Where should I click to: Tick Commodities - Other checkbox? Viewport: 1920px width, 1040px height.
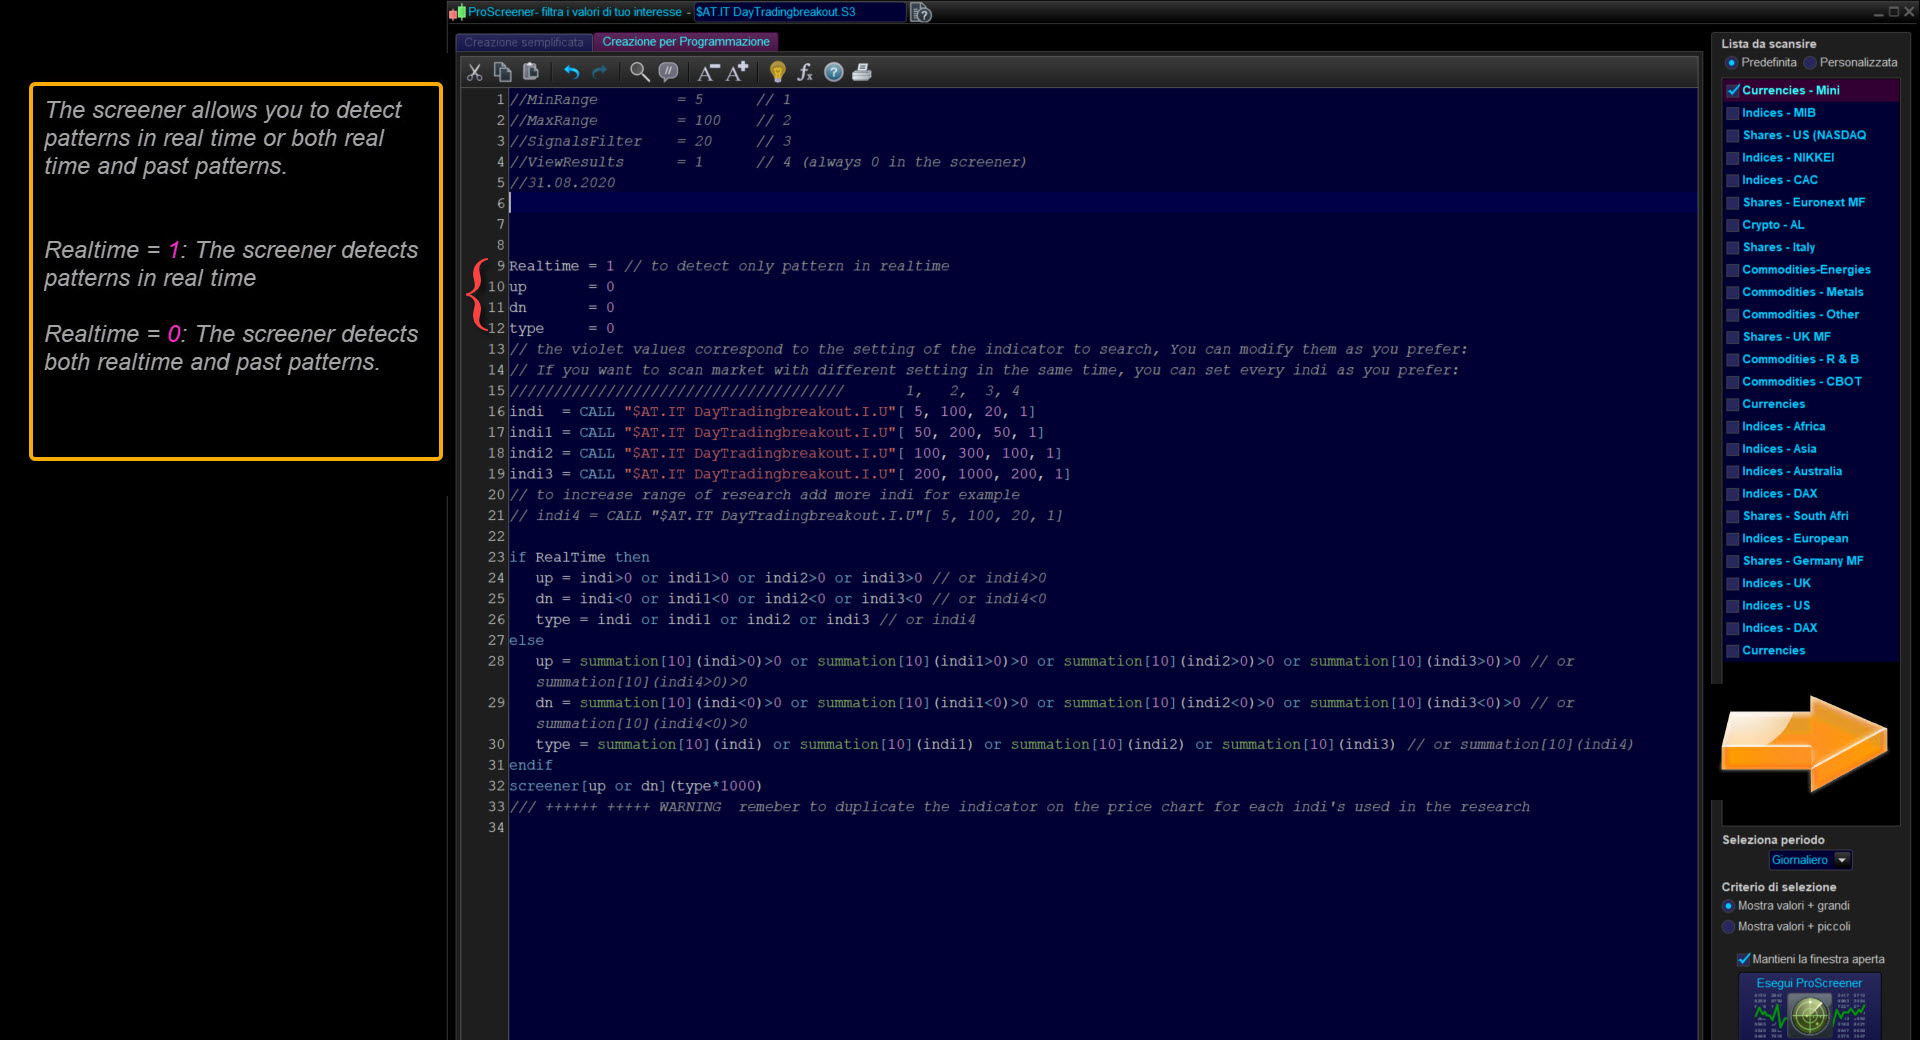click(x=1733, y=315)
